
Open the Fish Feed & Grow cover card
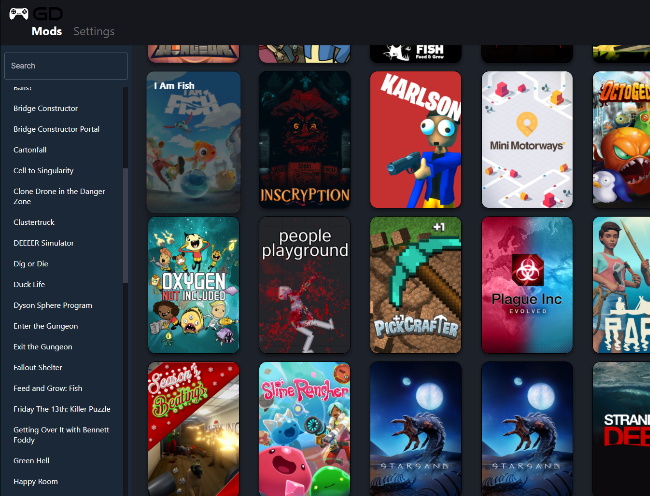coord(415,53)
